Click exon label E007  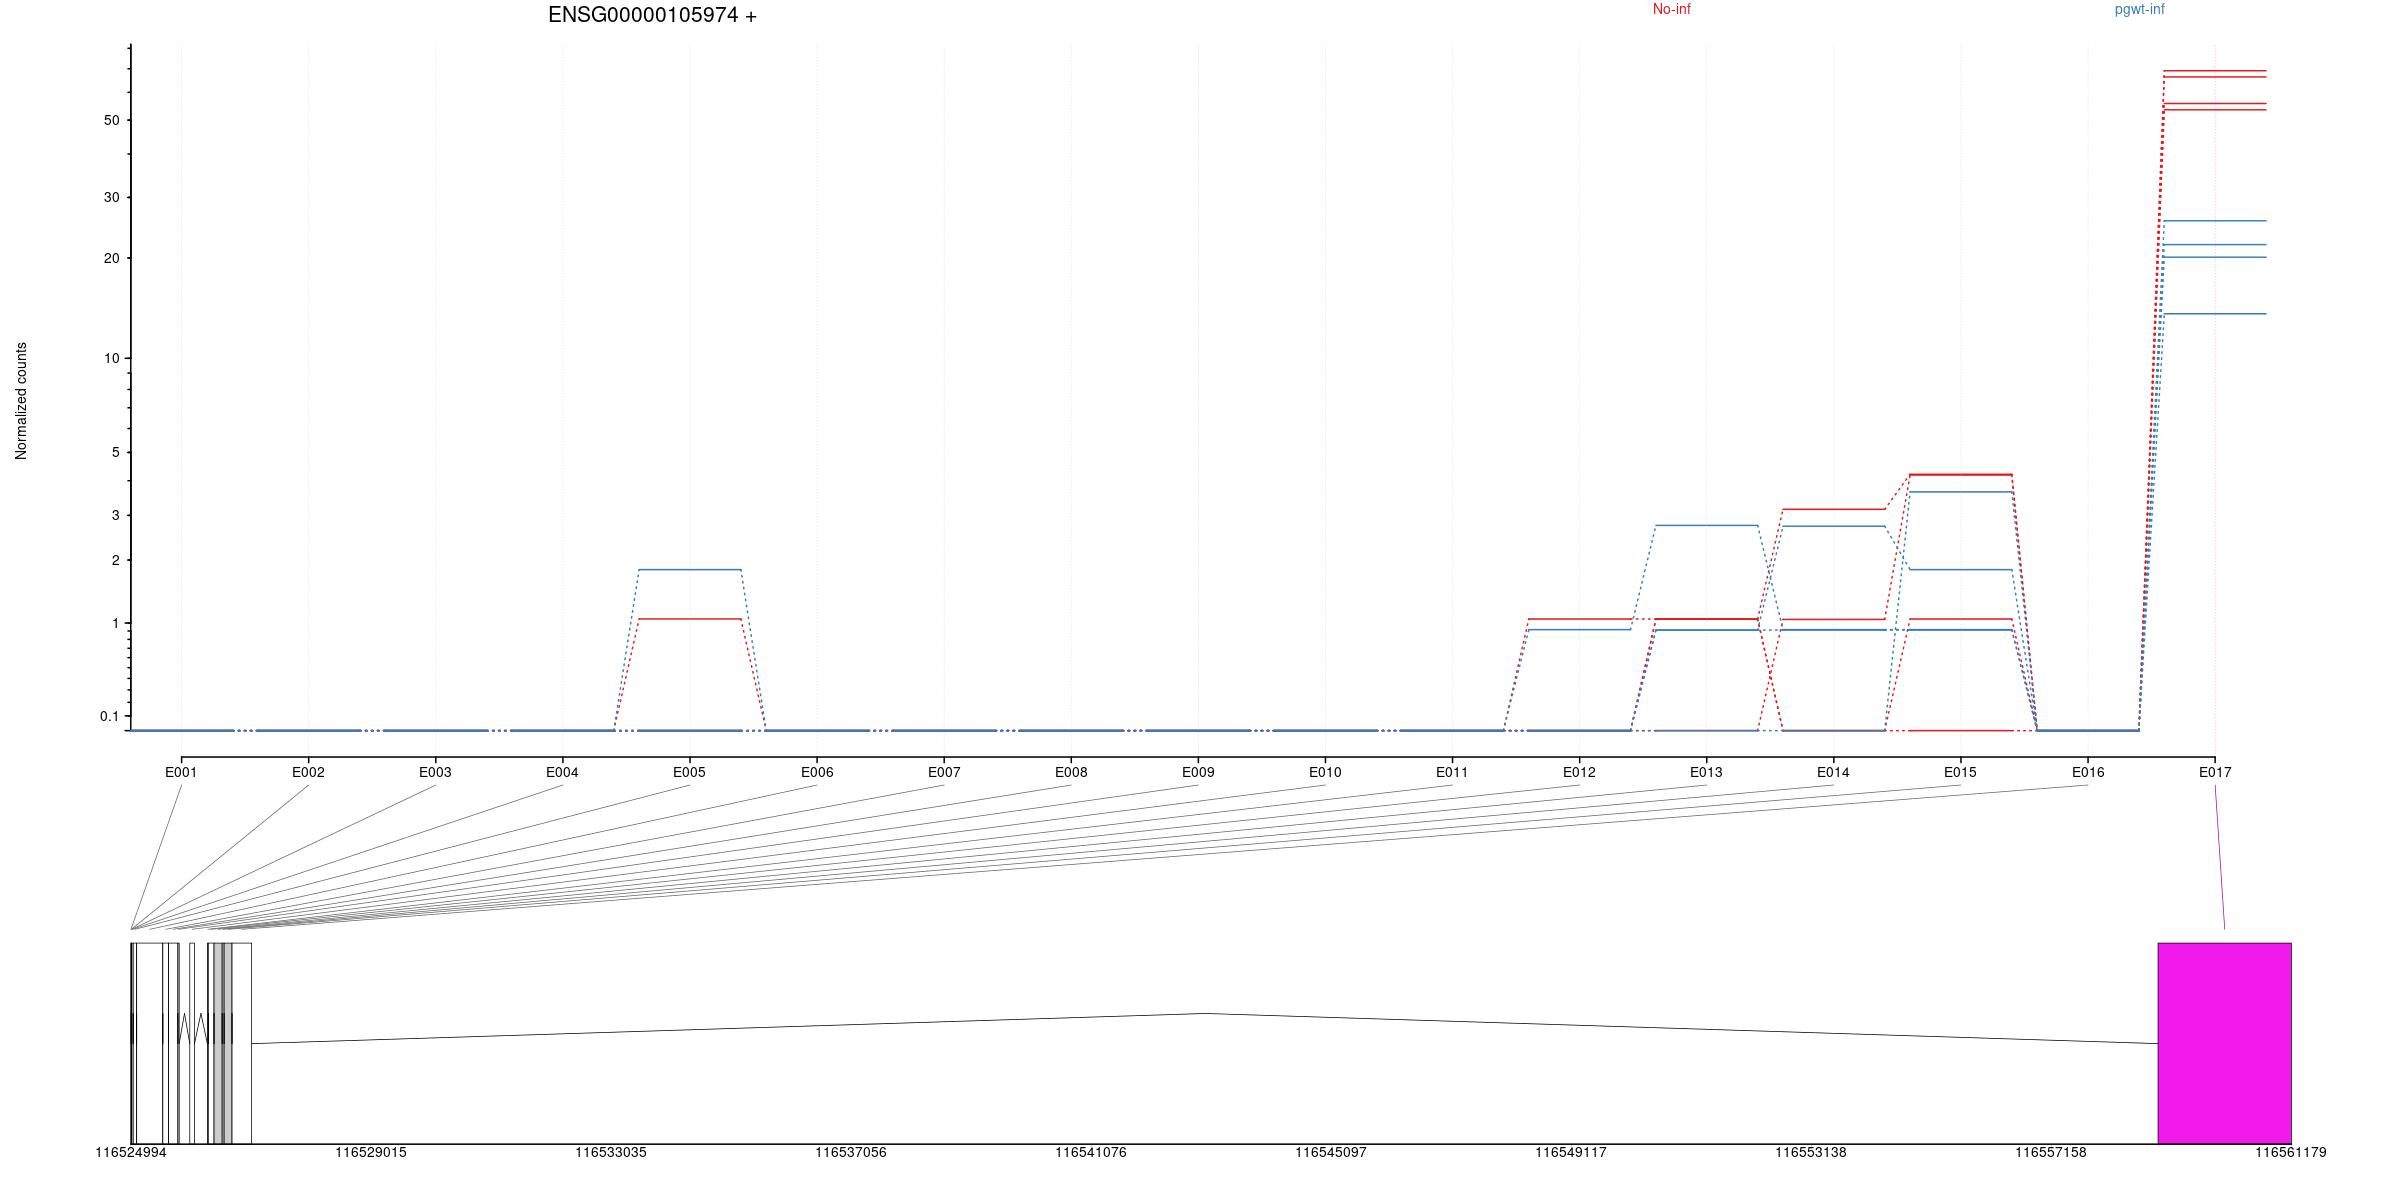pos(944,772)
